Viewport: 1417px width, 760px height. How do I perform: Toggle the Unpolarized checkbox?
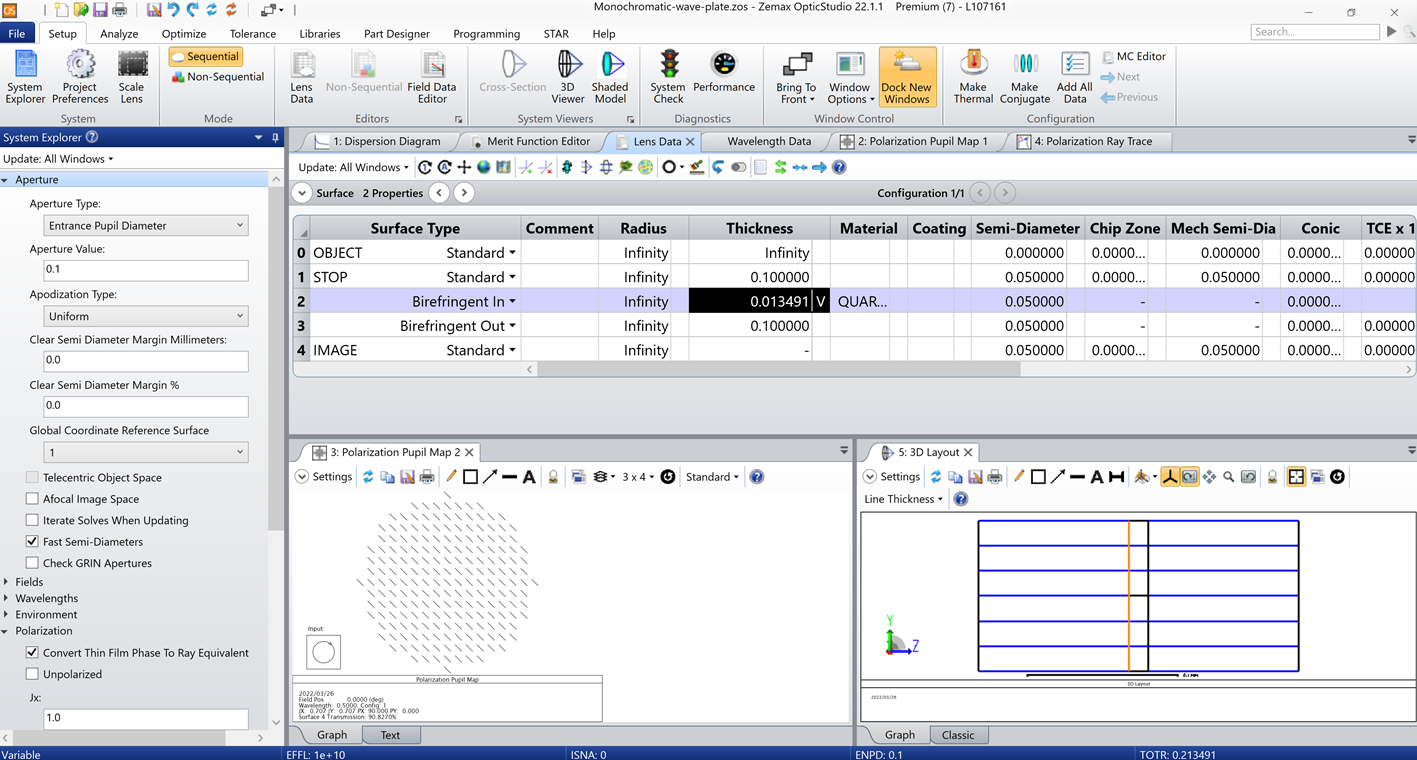tap(32, 674)
